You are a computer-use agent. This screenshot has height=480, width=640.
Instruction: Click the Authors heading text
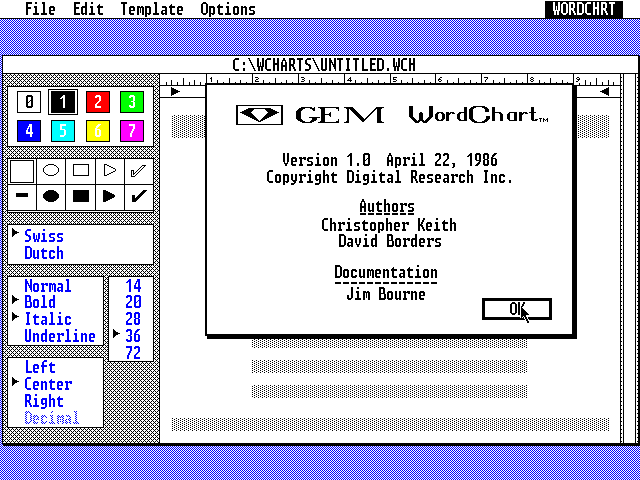click(387, 207)
